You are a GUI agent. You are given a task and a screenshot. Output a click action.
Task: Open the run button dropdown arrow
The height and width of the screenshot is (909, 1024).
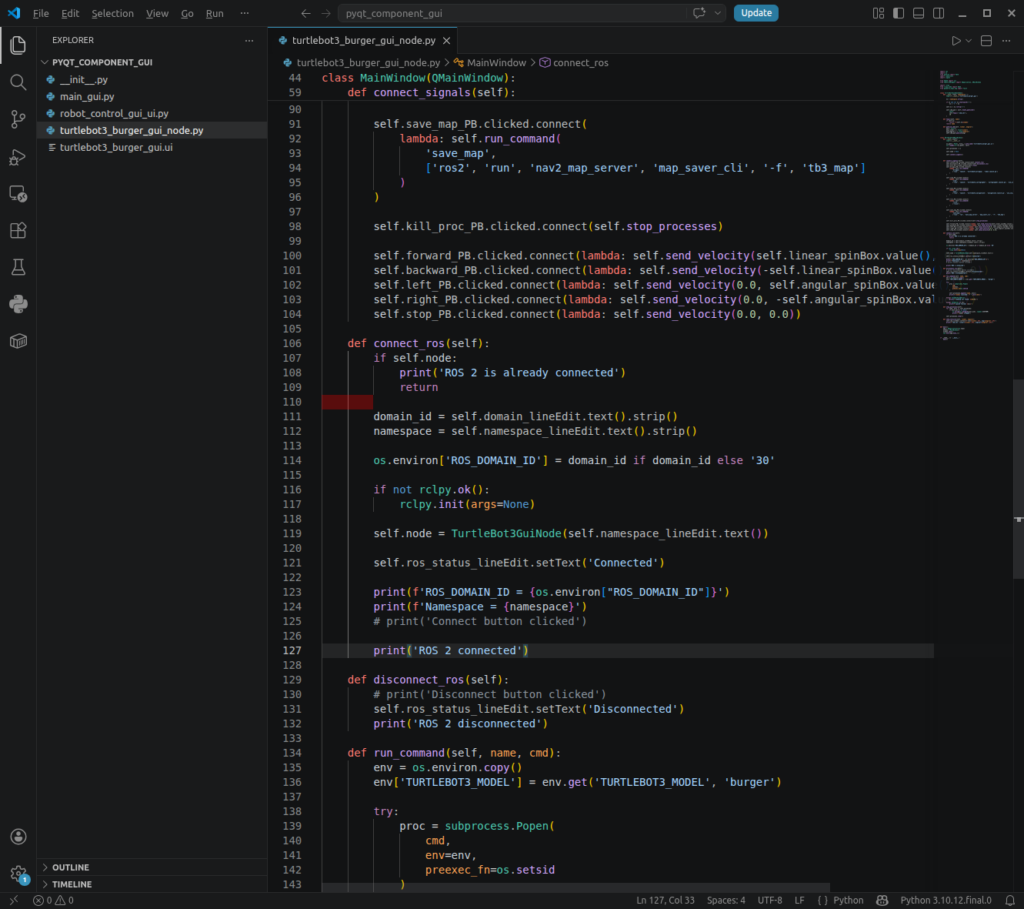coord(968,40)
